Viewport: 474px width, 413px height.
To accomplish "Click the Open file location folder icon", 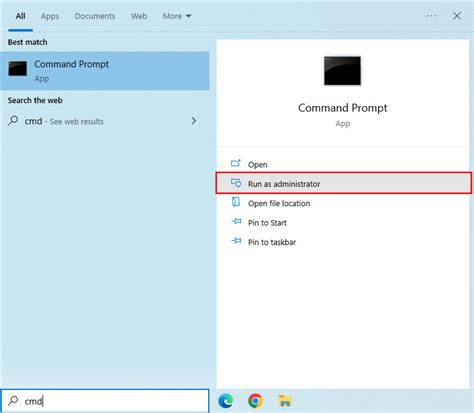I will coord(236,202).
